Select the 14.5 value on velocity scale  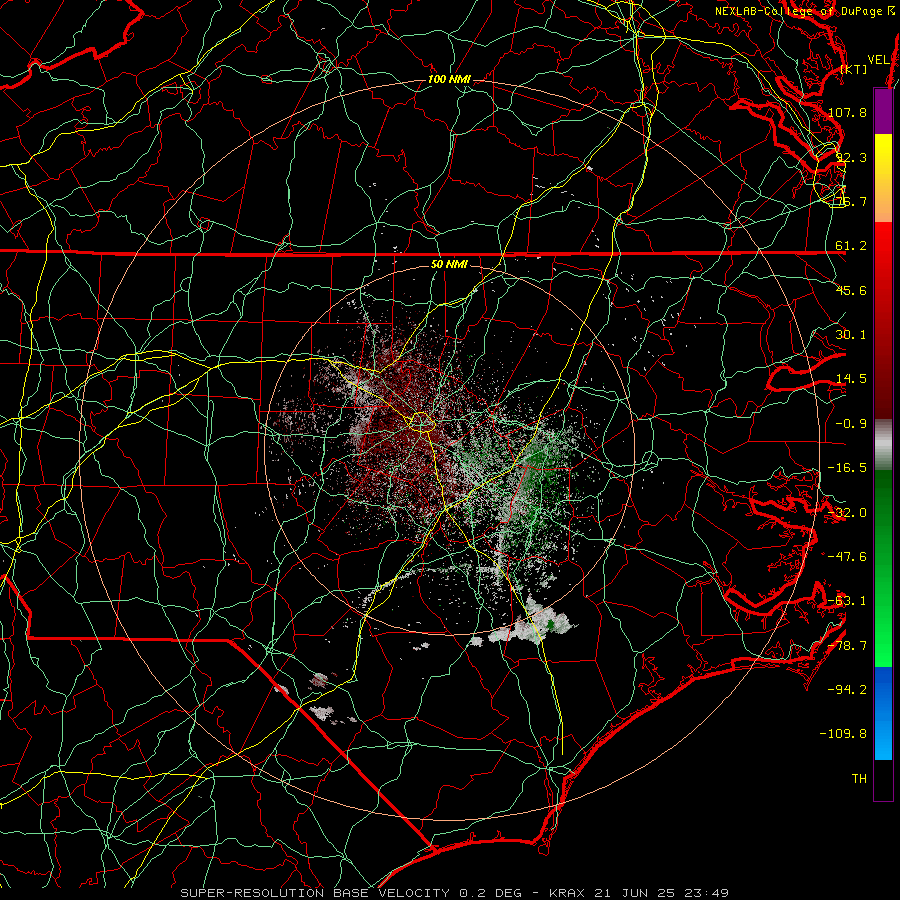[851, 379]
